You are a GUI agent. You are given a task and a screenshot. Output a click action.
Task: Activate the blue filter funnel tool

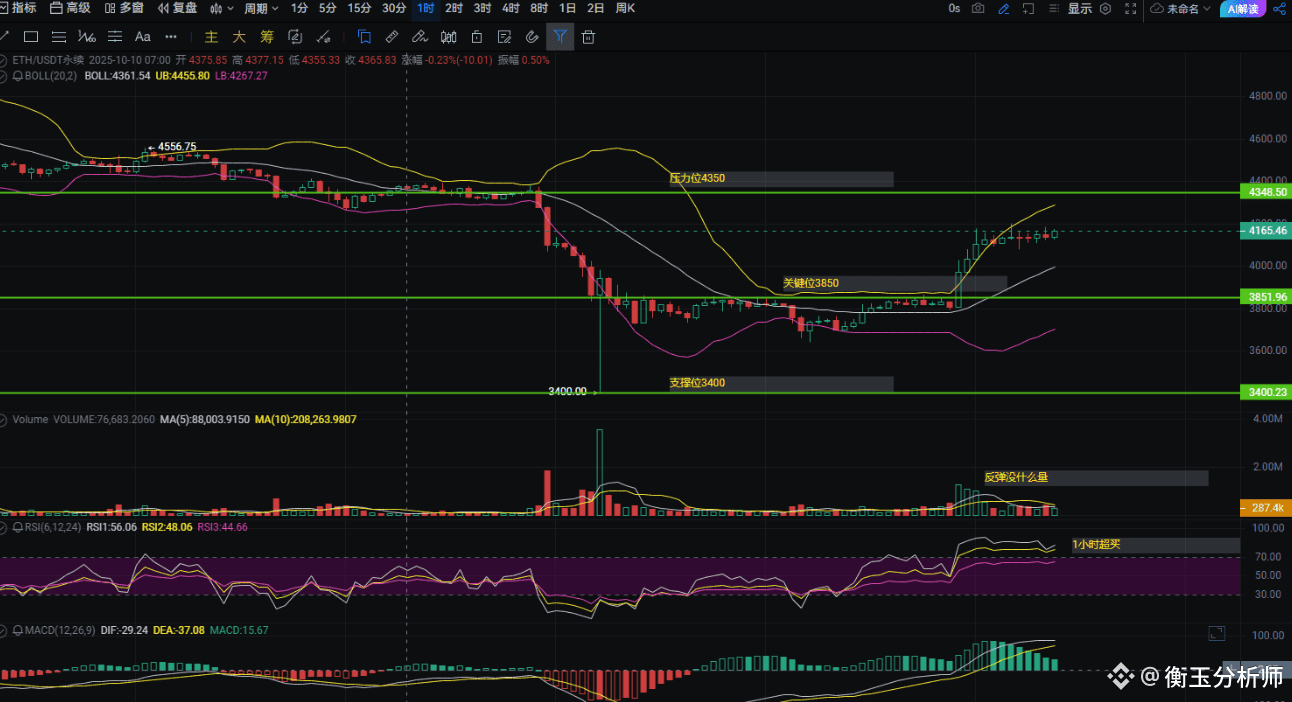(x=560, y=37)
